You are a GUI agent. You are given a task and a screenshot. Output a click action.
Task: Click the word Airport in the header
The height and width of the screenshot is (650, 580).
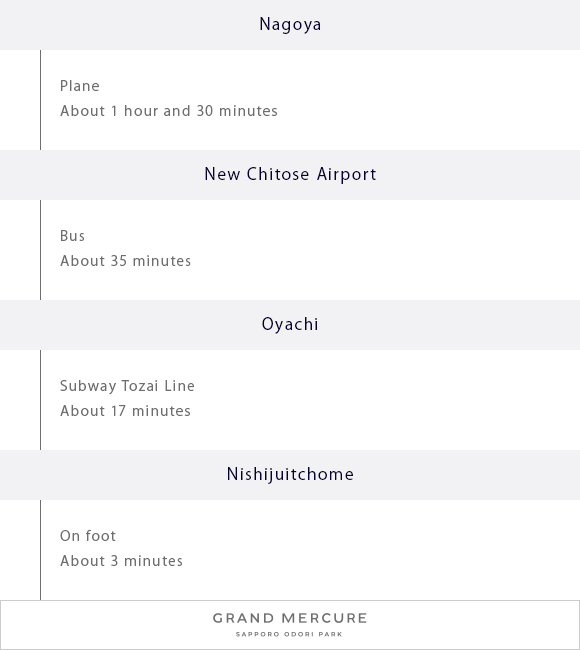347,175
